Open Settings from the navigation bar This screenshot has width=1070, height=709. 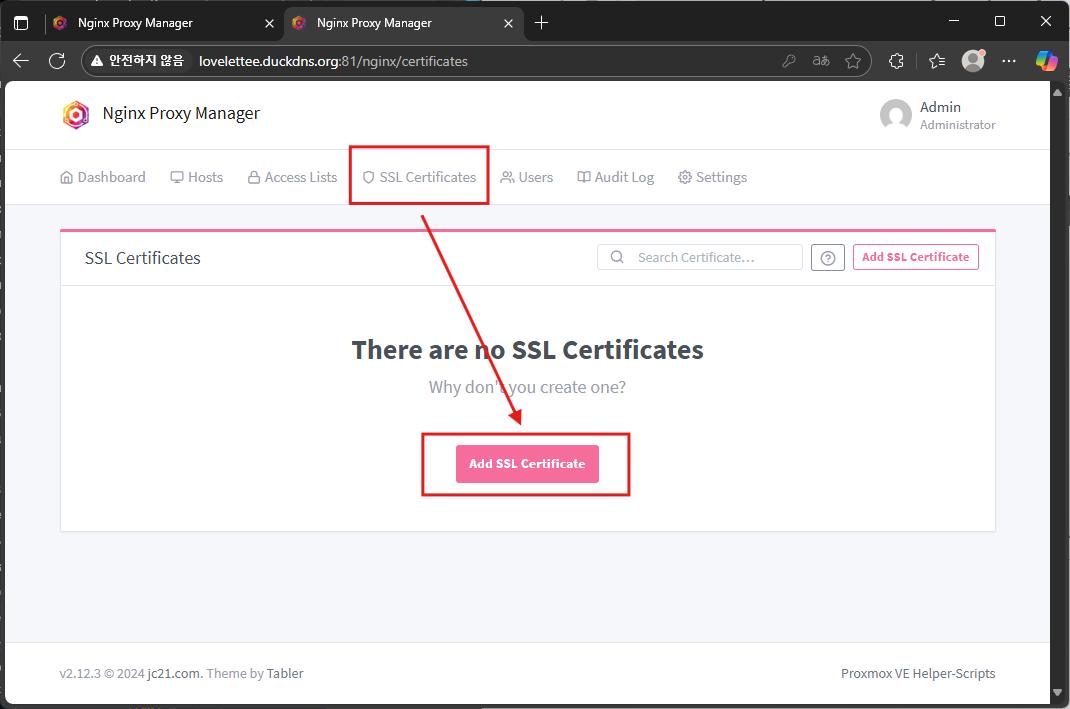(x=712, y=177)
